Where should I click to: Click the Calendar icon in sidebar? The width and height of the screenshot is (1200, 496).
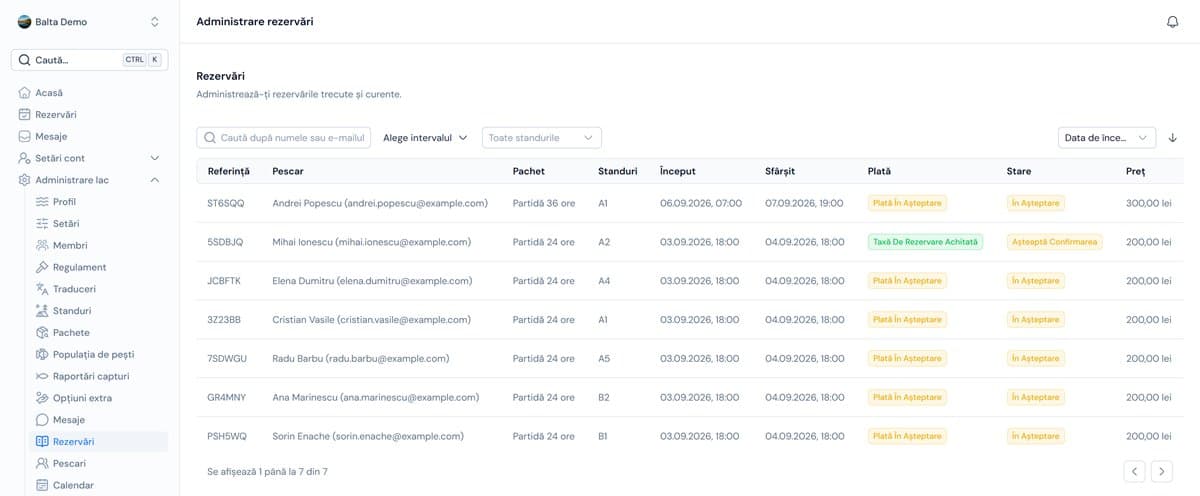coord(42,485)
